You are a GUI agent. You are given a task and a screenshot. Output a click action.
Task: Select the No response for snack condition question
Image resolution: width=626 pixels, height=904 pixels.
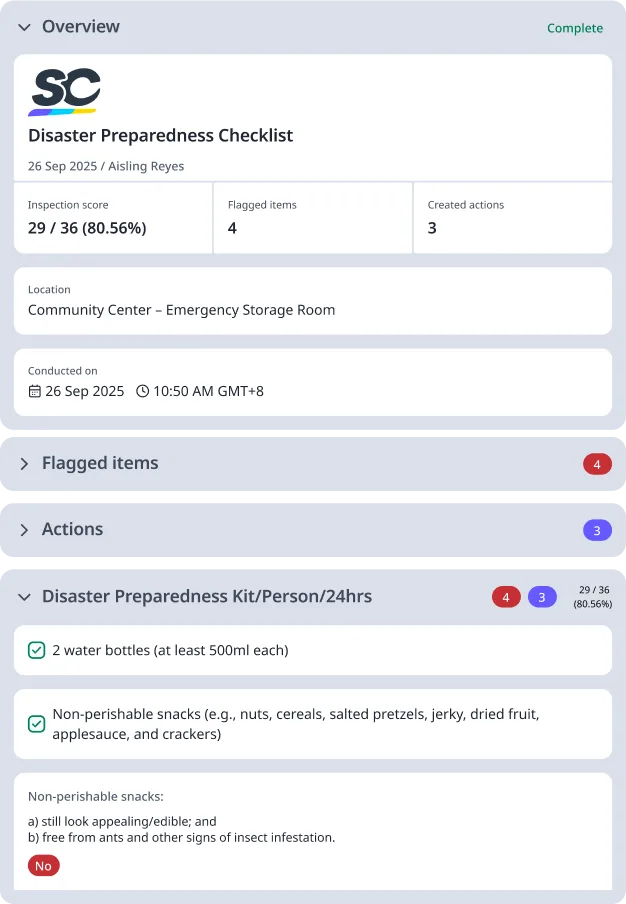tap(43, 866)
